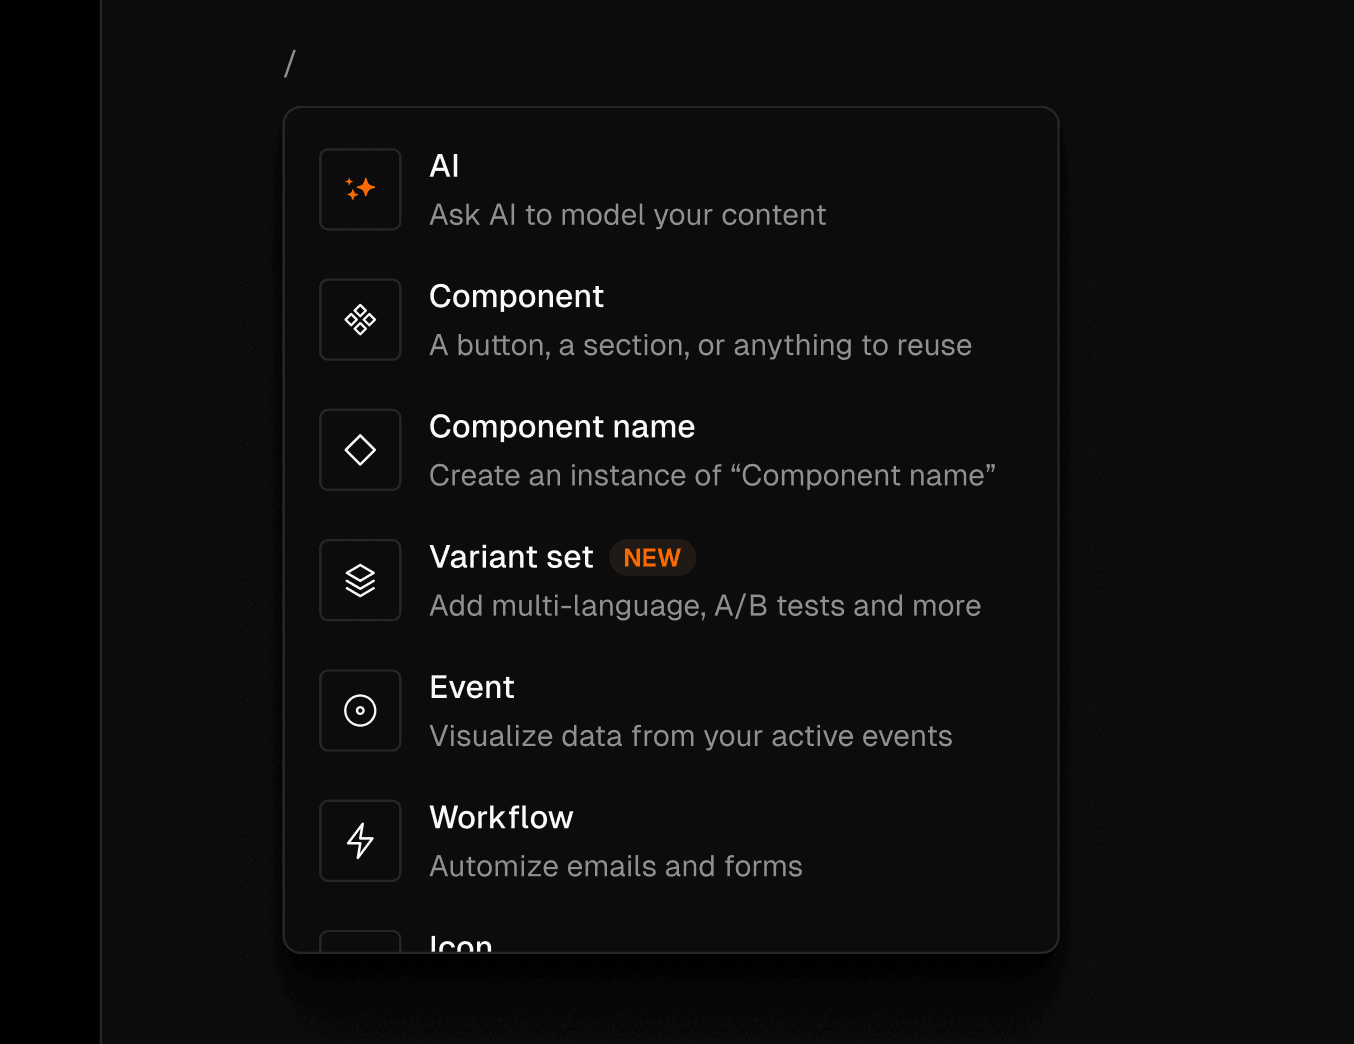Click the stacked layers Variant set icon
The height and width of the screenshot is (1044, 1354).
tap(360, 580)
